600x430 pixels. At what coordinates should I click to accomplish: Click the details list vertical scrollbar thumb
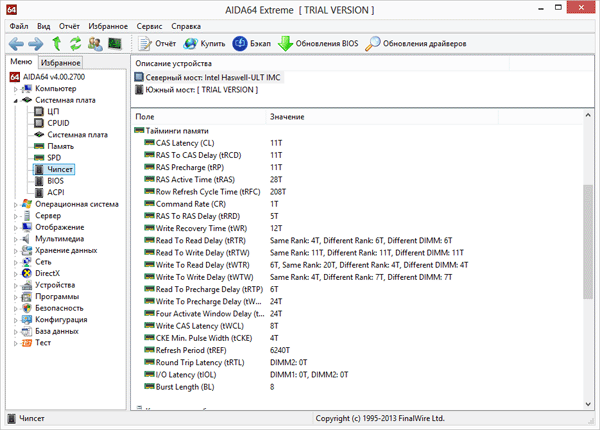[588, 241]
